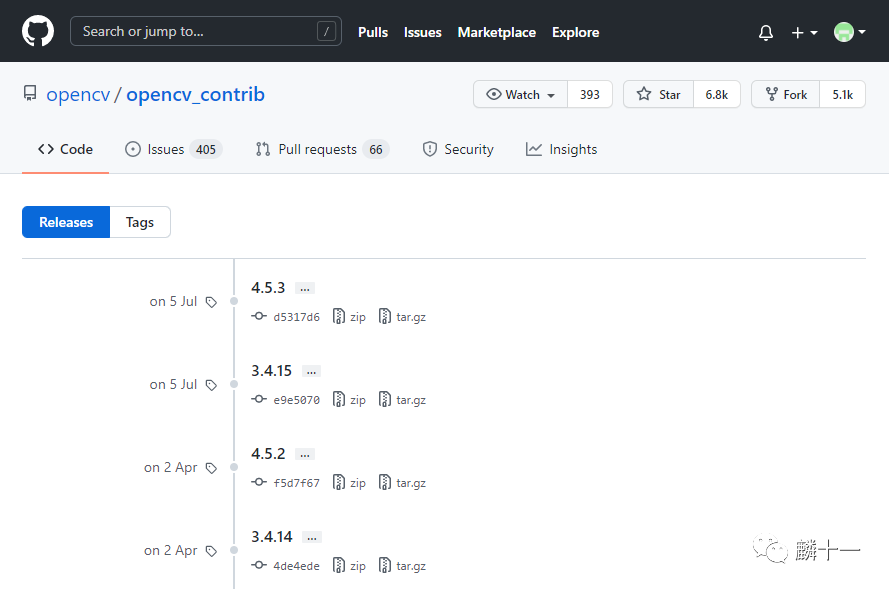Open the opencv_contrib repository link
Screen dimensions: 889x589
(195, 95)
